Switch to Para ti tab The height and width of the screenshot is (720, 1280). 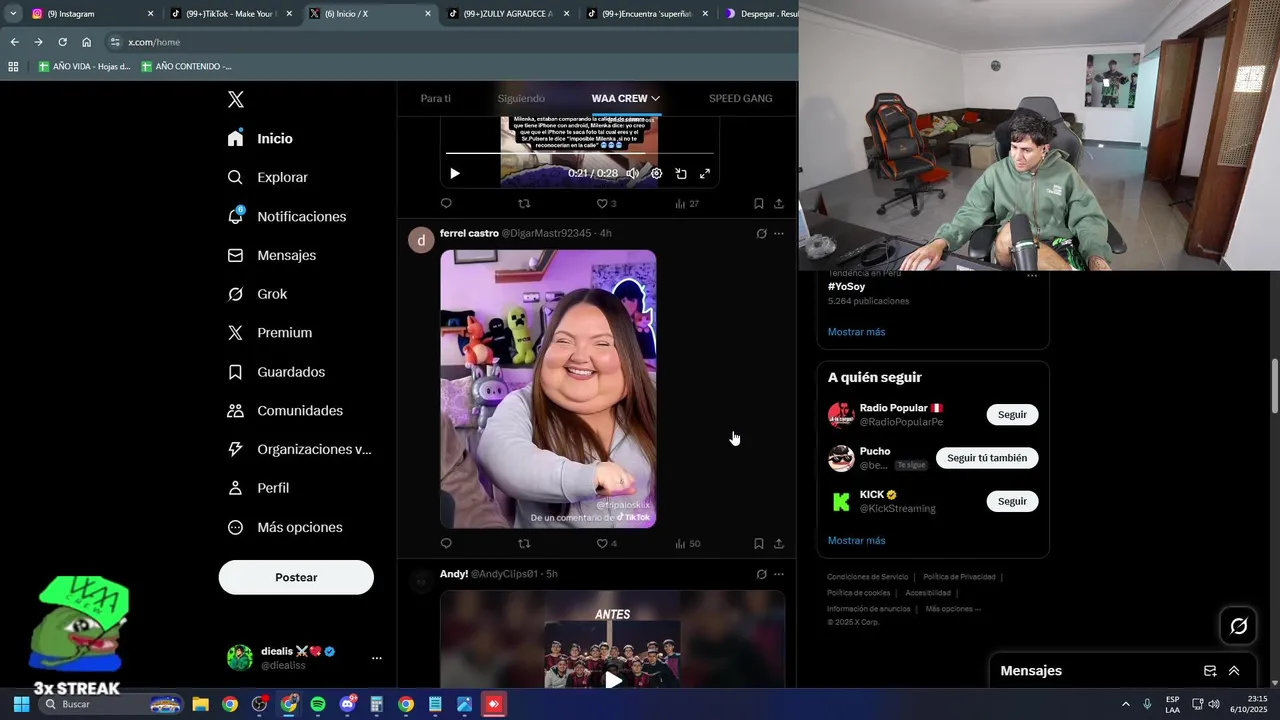click(x=436, y=98)
